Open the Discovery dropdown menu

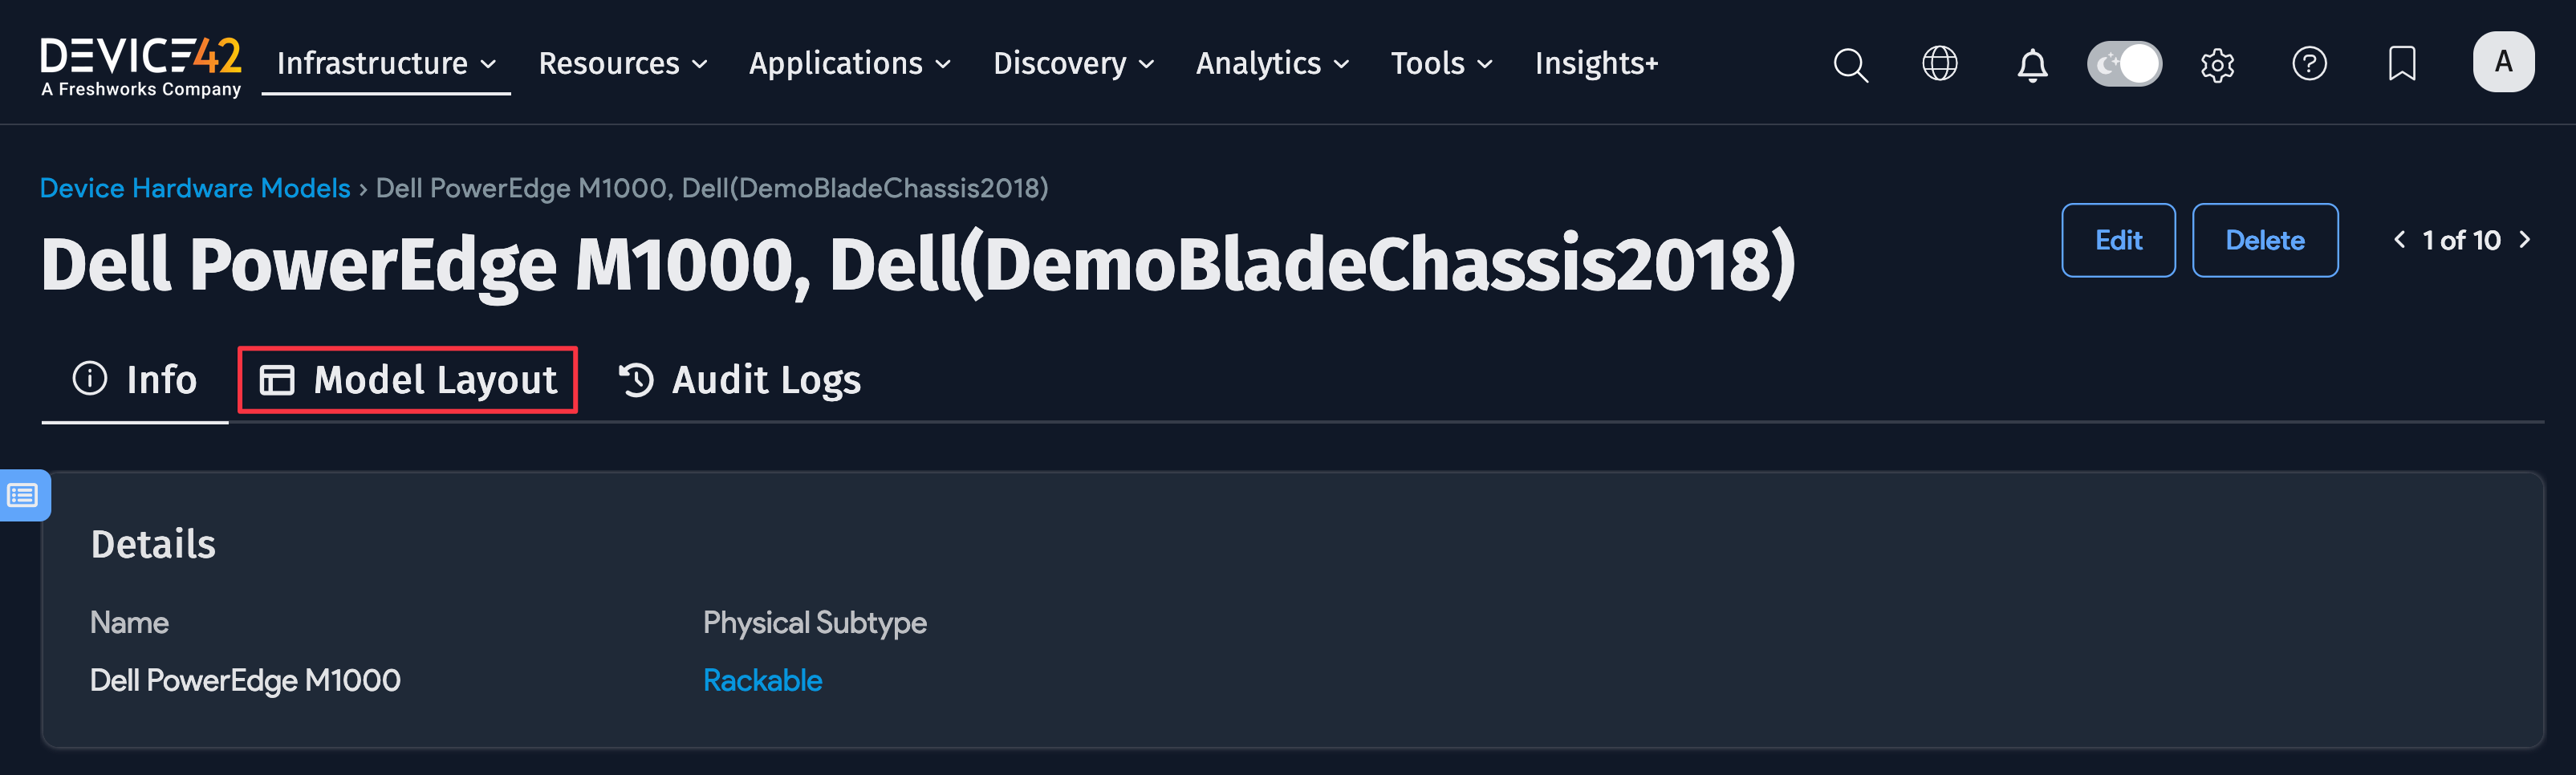(1073, 63)
